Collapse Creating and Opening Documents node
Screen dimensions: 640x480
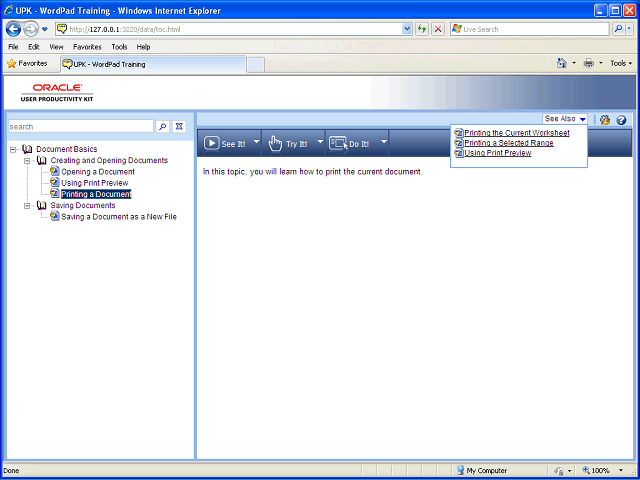(27, 161)
